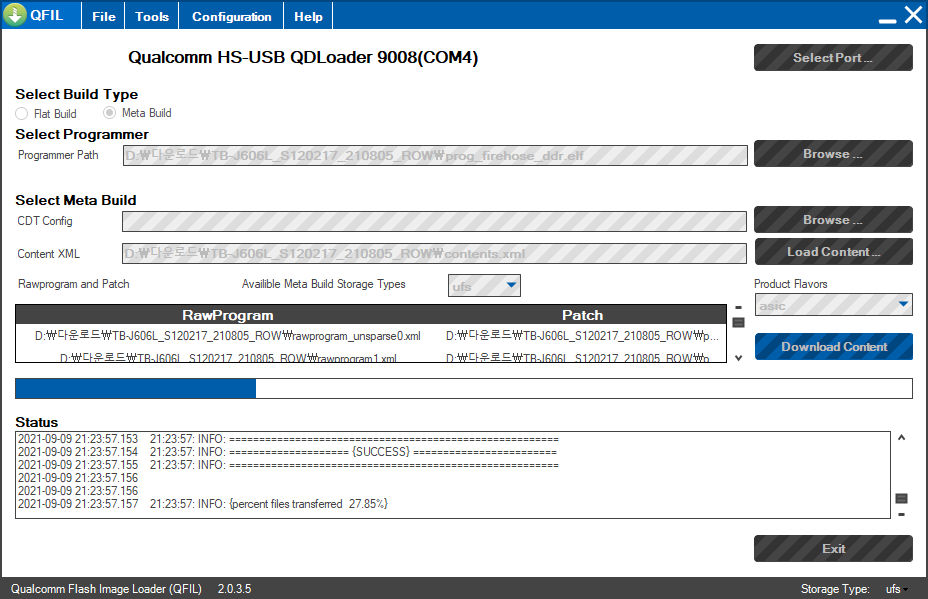Click the up arrow beside Status log

point(901,438)
